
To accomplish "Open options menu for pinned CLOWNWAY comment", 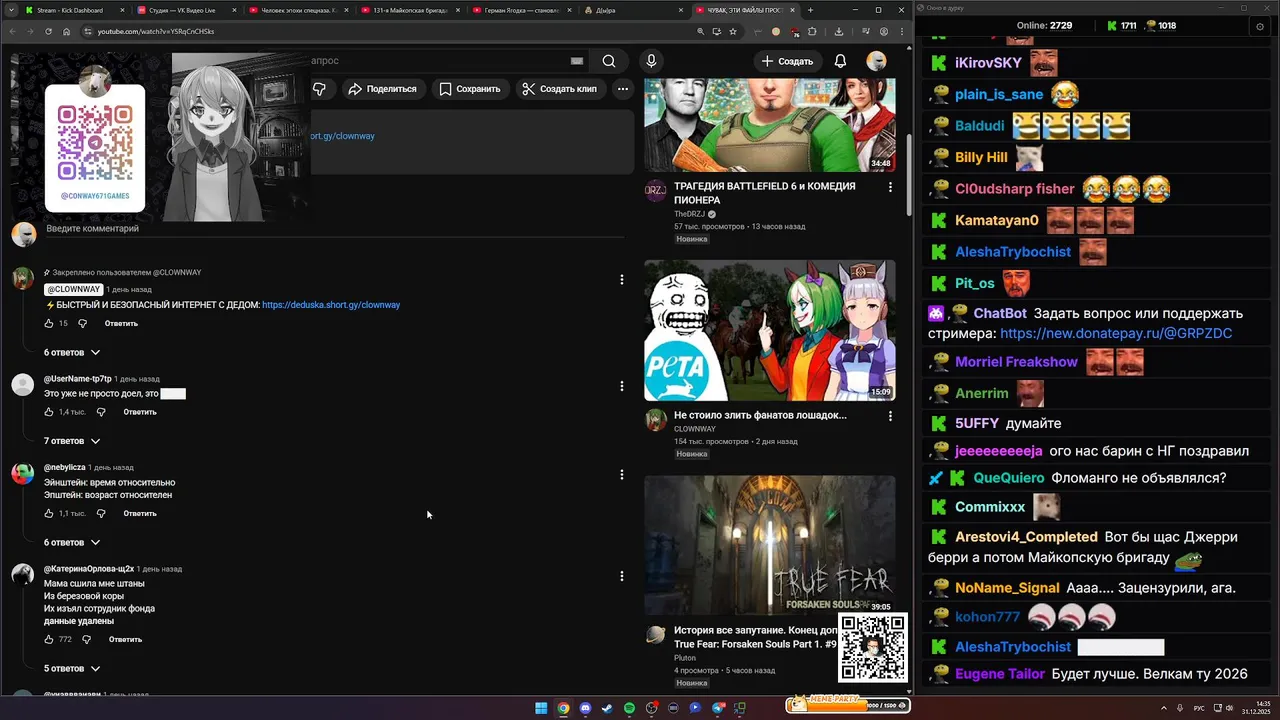I will [x=622, y=280].
